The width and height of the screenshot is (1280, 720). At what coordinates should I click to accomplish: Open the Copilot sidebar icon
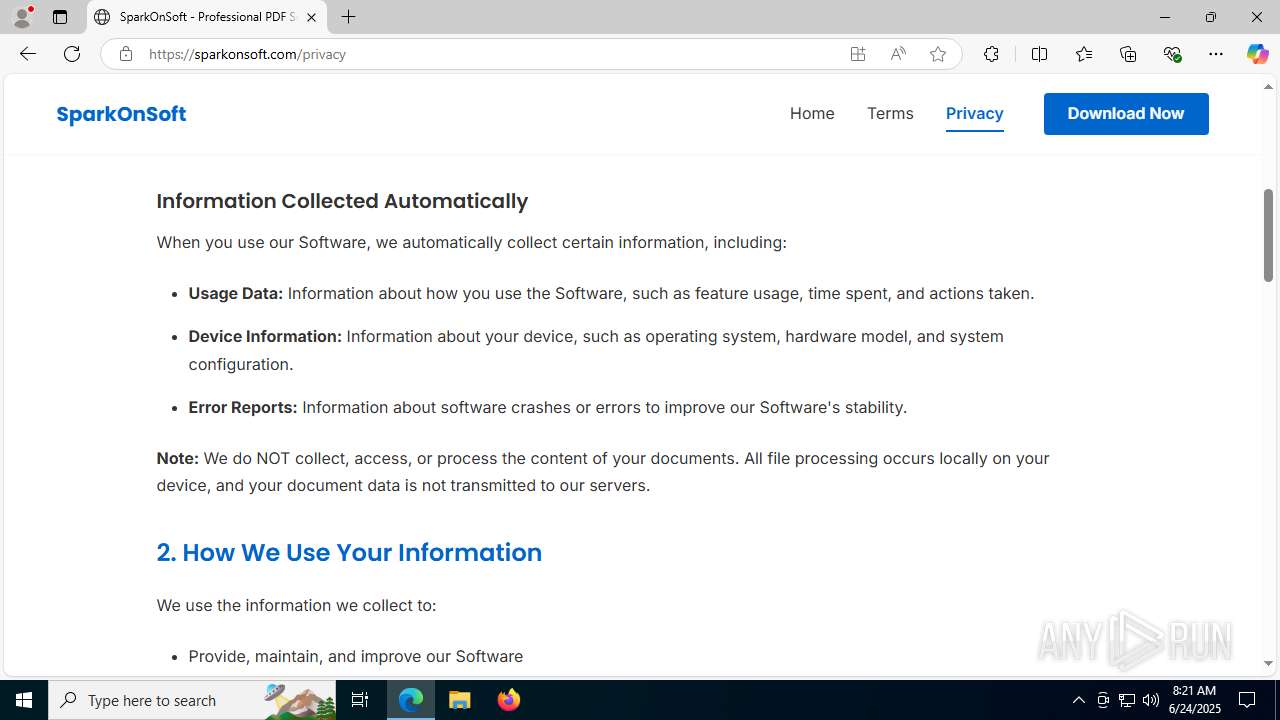coord(1257,54)
